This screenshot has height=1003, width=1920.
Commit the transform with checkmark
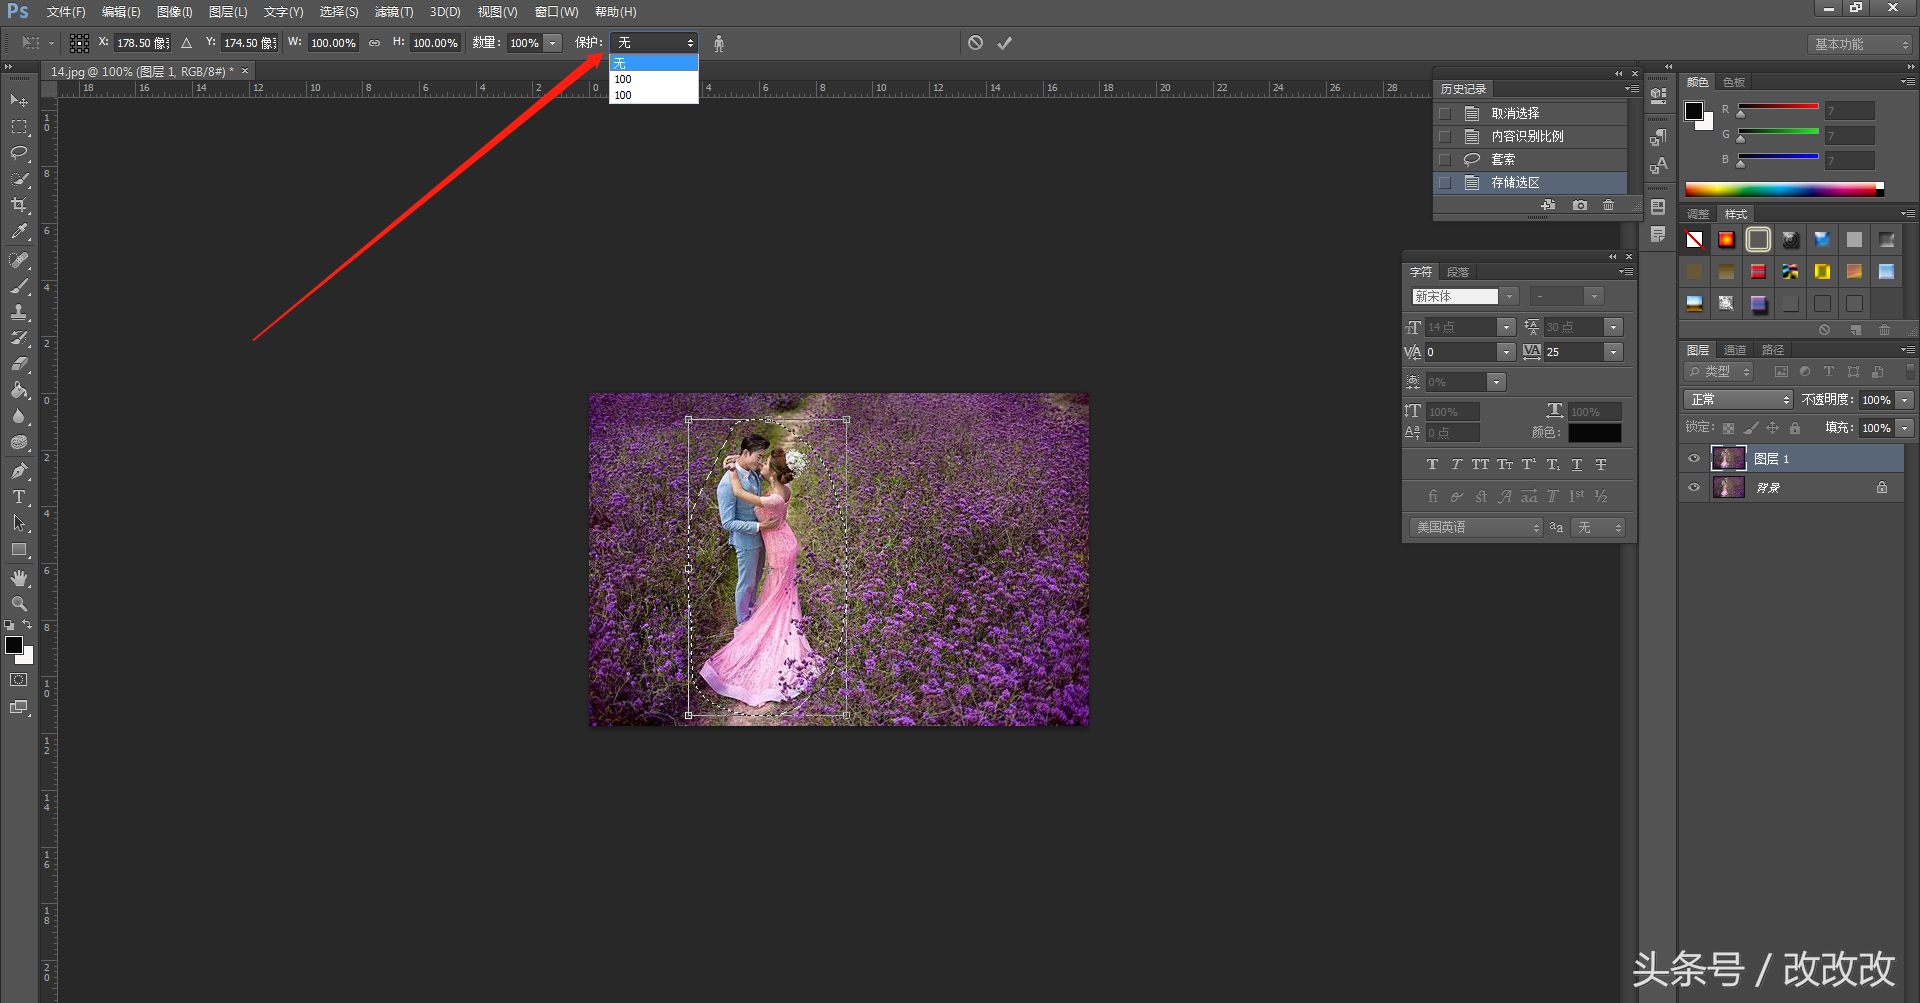[x=1005, y=43]
